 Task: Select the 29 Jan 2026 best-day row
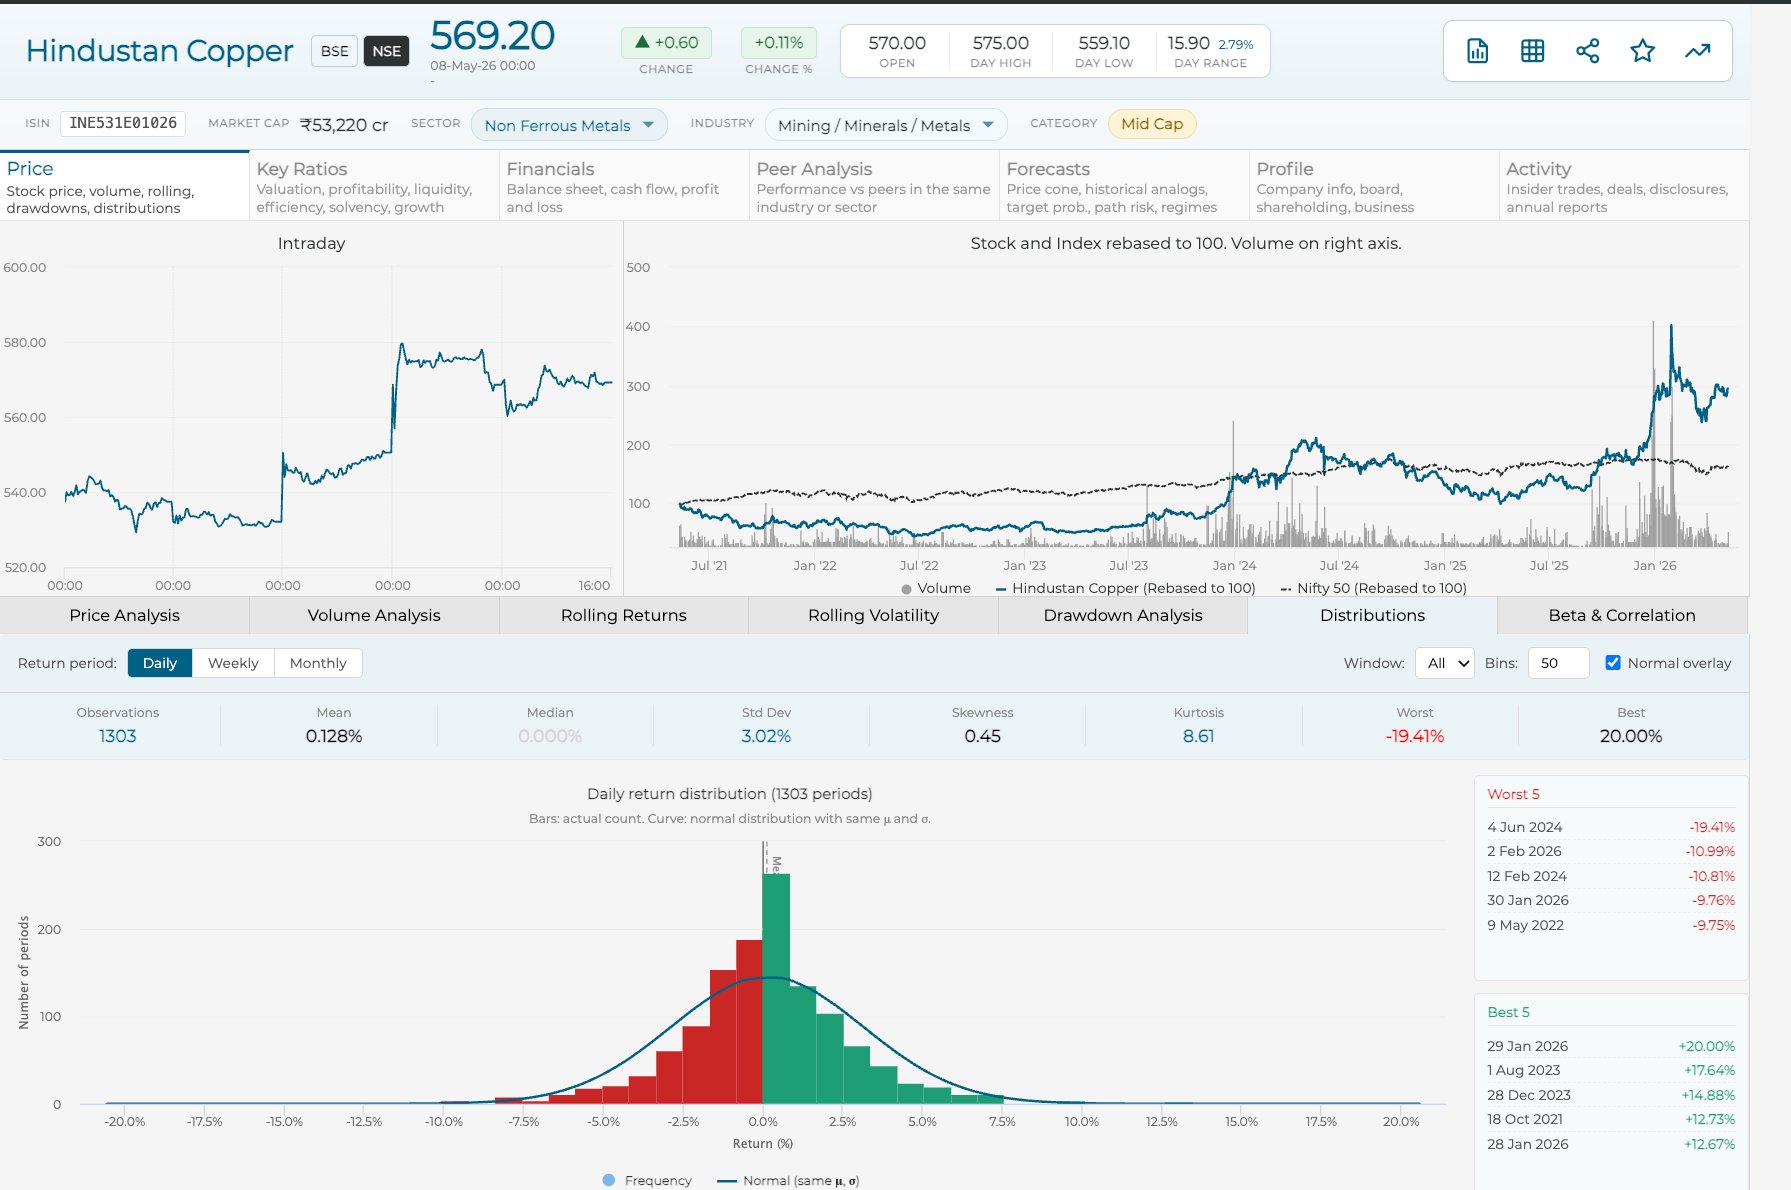[x=1610, y=1046]
